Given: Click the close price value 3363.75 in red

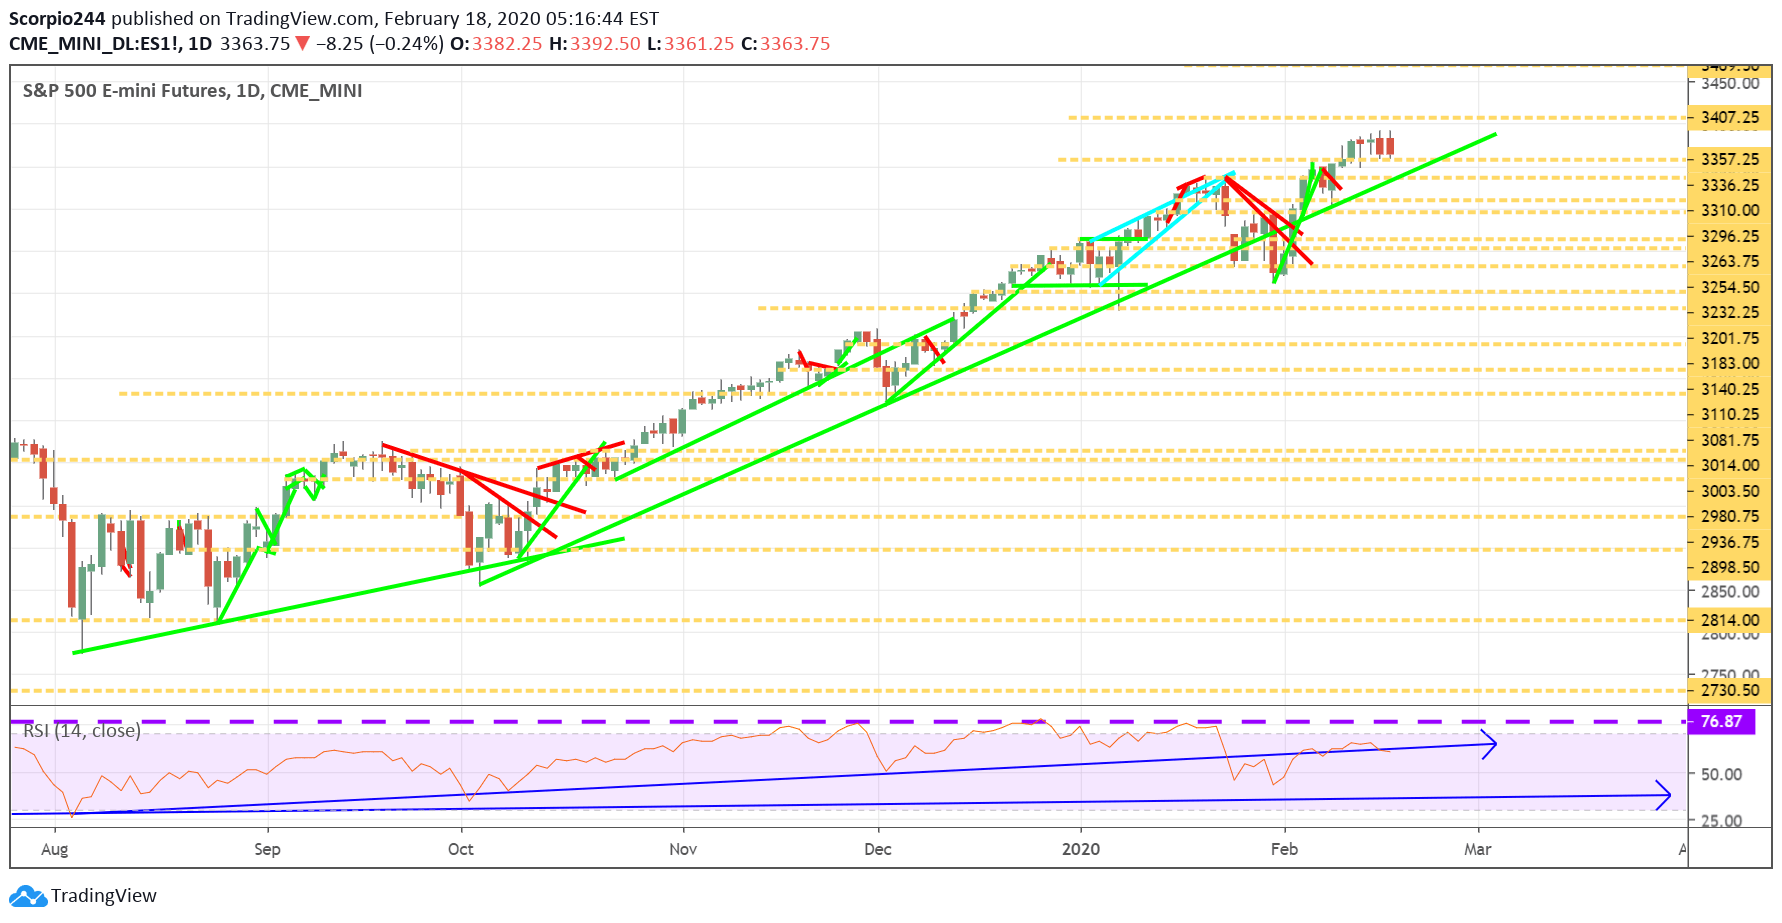Looking at the screenshot, I should [795, 44].
